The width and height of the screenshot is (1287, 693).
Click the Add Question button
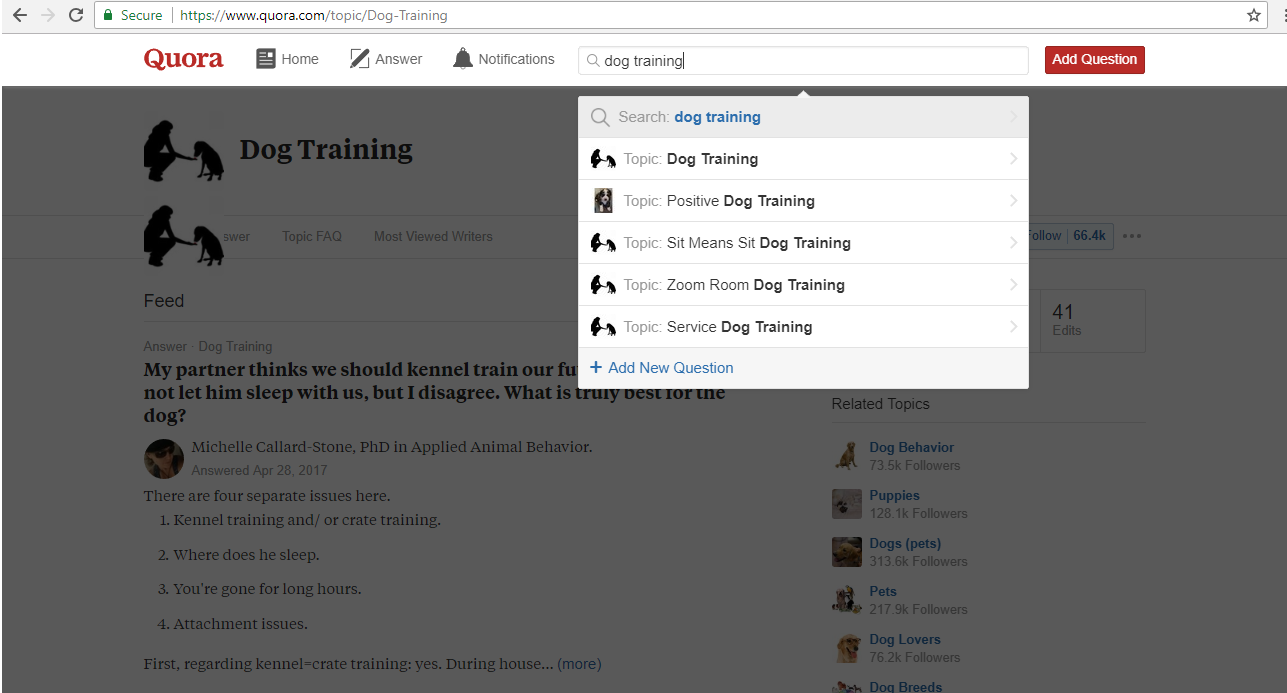coord(1094,59)
